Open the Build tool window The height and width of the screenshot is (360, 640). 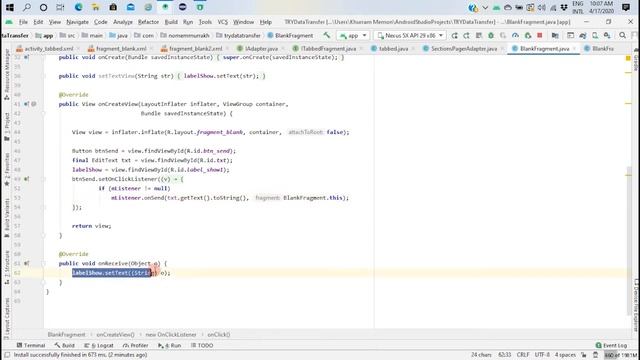[x=64, y=345]
